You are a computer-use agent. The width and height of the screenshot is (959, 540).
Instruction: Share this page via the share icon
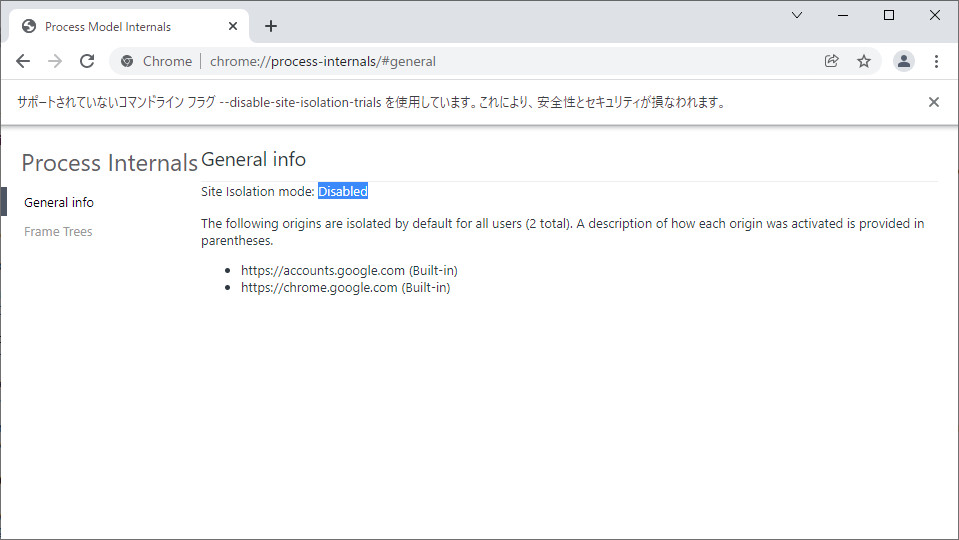click(831, 61)
